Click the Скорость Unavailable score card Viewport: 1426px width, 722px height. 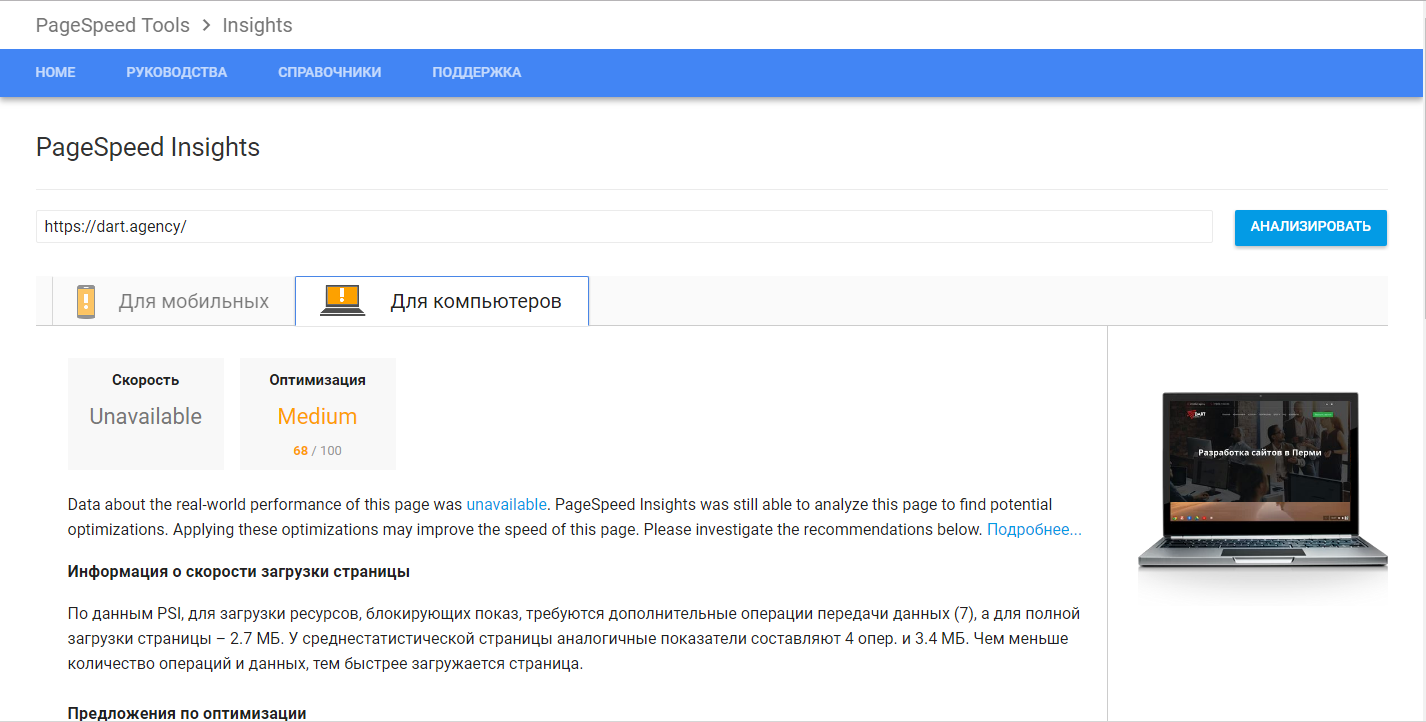click(x=146, y=414)
